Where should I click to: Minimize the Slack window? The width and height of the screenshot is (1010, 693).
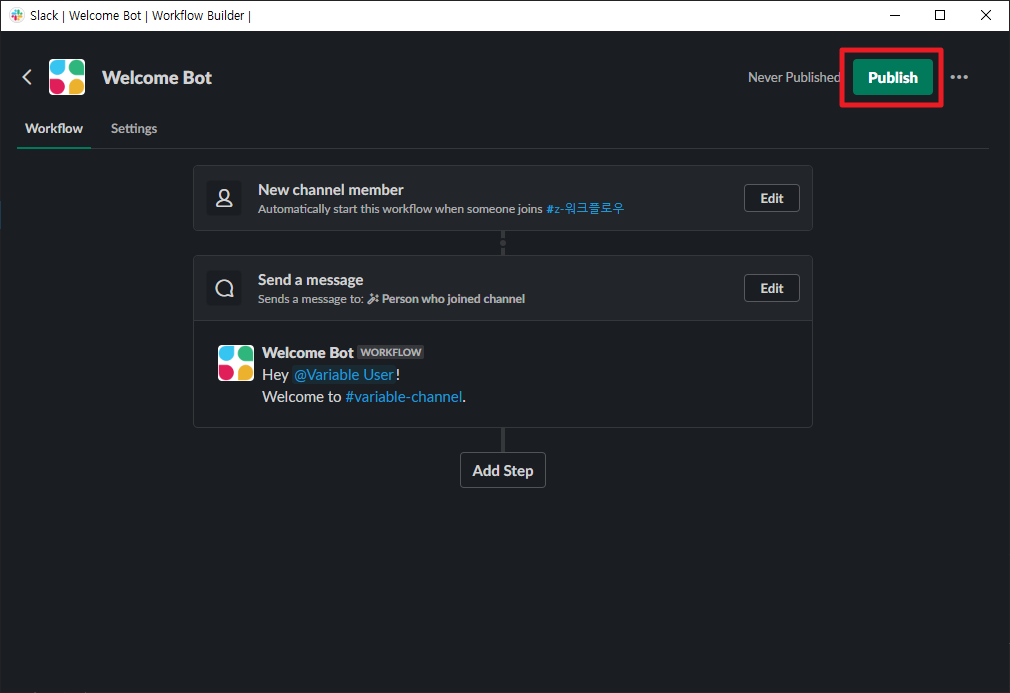pos(894,15)
